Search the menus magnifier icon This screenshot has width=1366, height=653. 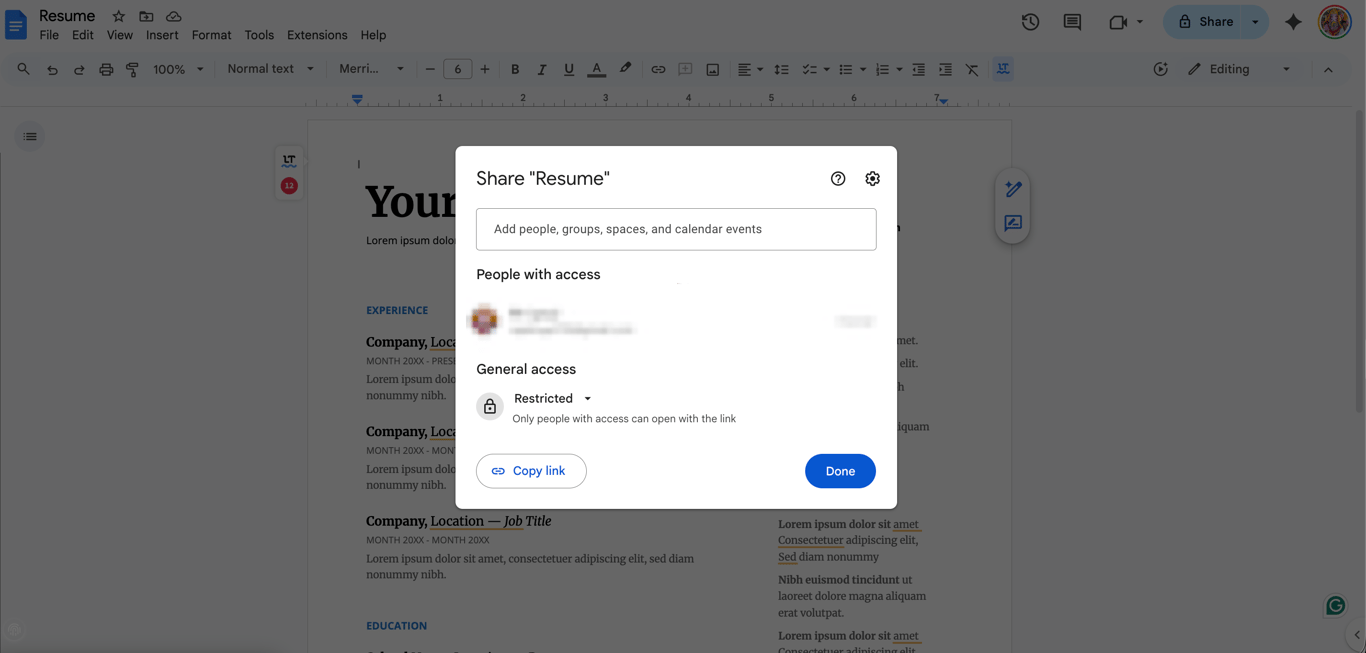(23, 69)
